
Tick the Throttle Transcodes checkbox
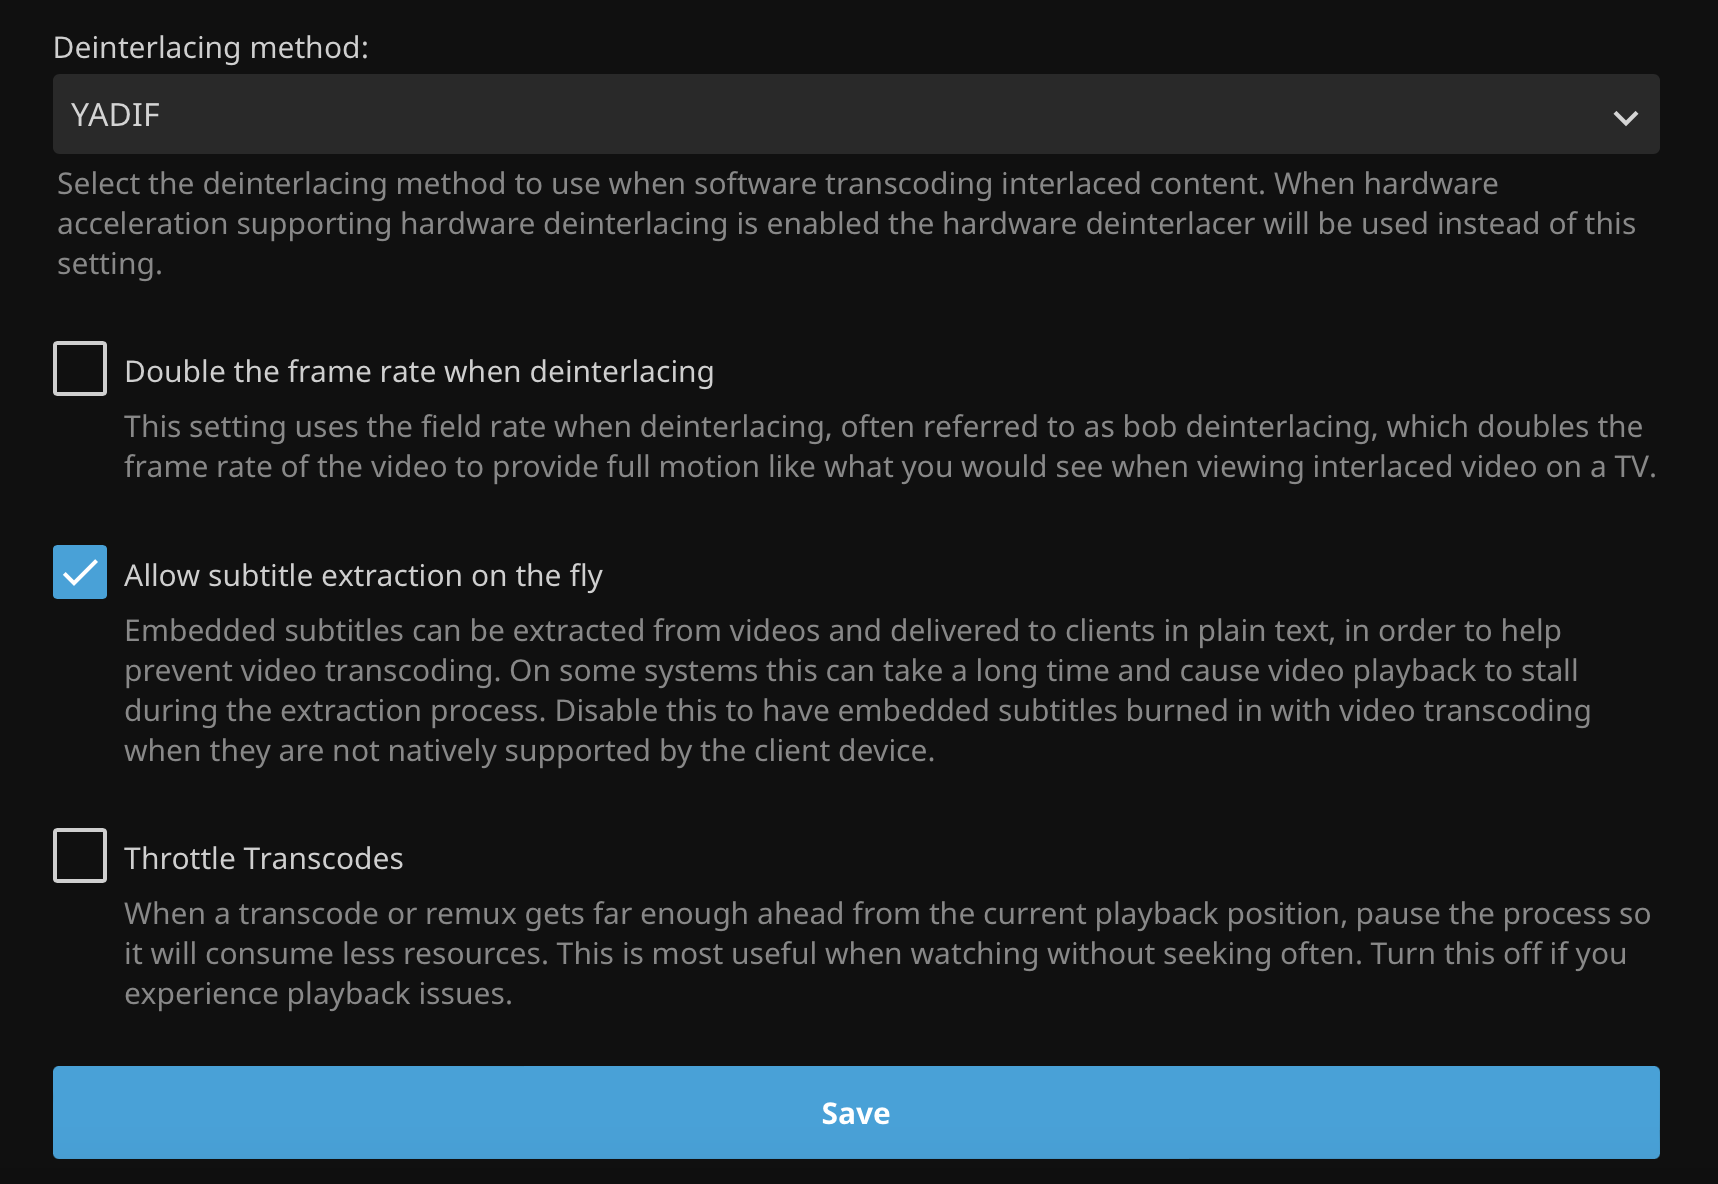click(80, 856)
